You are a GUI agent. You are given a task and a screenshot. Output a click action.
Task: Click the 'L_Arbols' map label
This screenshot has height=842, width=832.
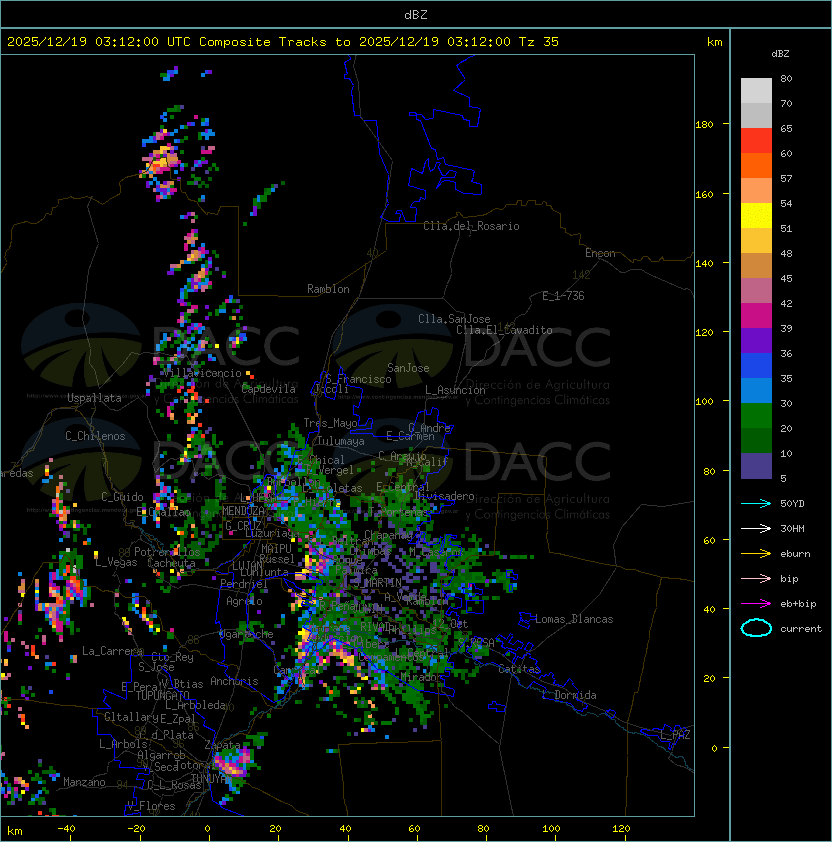(x=123, y=744)
